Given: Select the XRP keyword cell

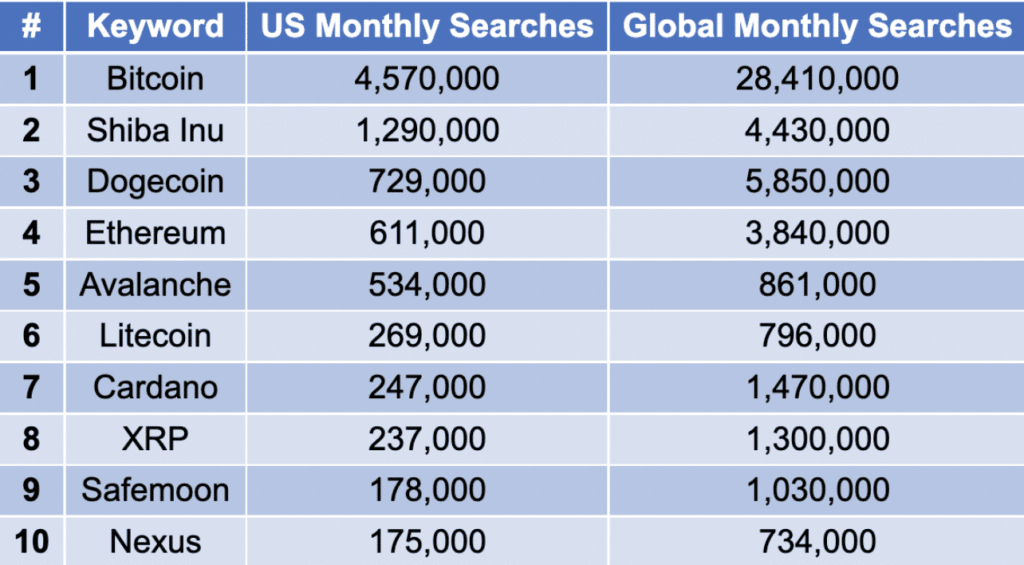Looking at the screenshot, I should click(x=155, y=439).
